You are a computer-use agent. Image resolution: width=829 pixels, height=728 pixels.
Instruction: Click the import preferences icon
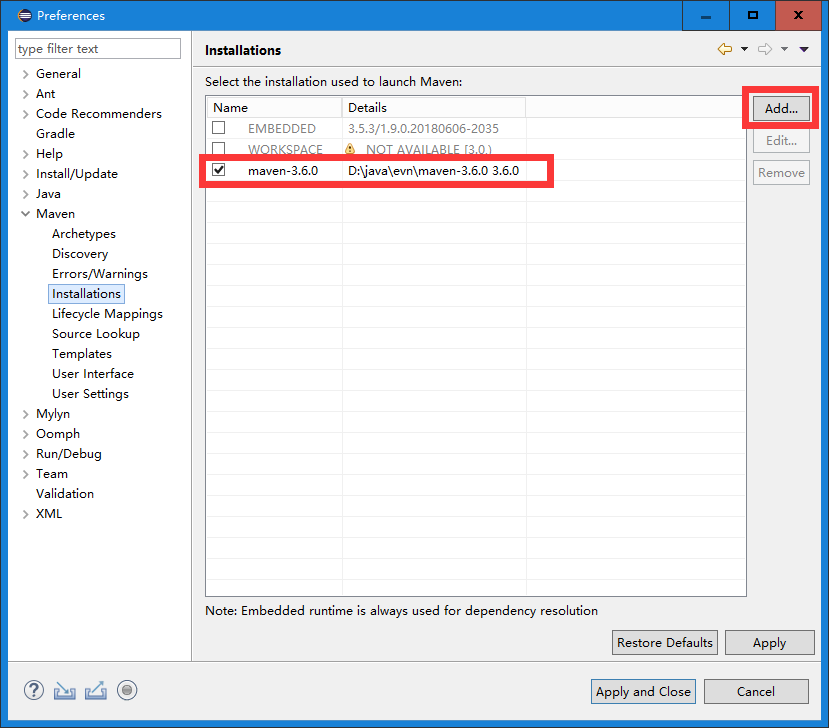pyautogui.click(x=65, y=690)
